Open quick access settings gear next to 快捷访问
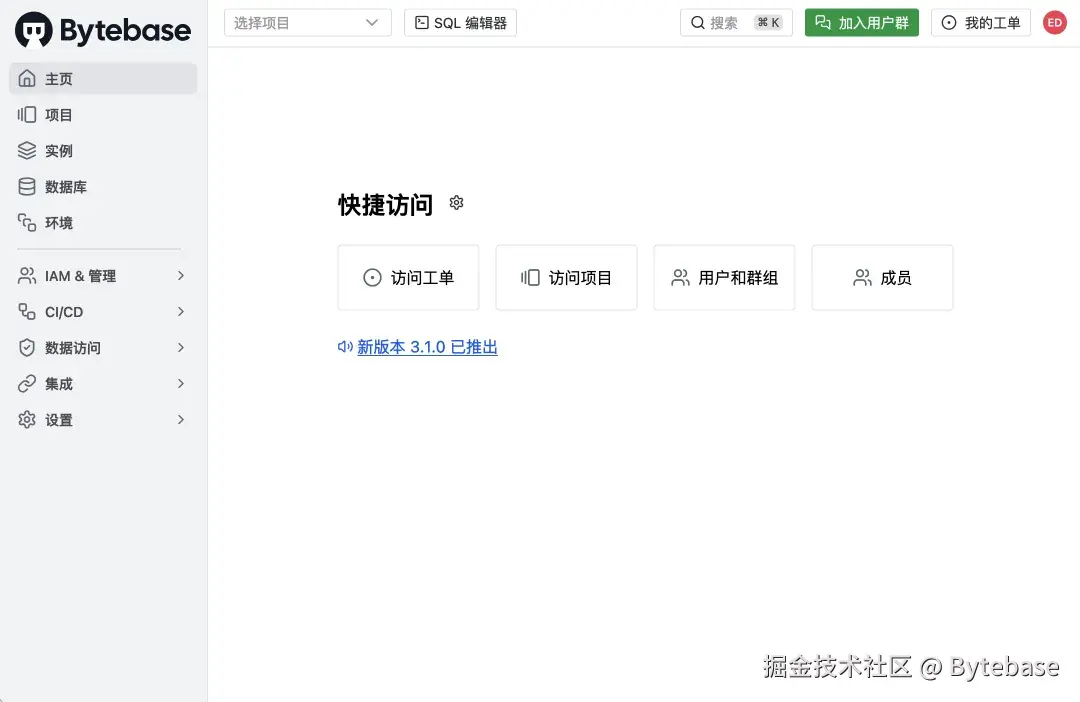The image size is (1080, 702). (456, 202)
